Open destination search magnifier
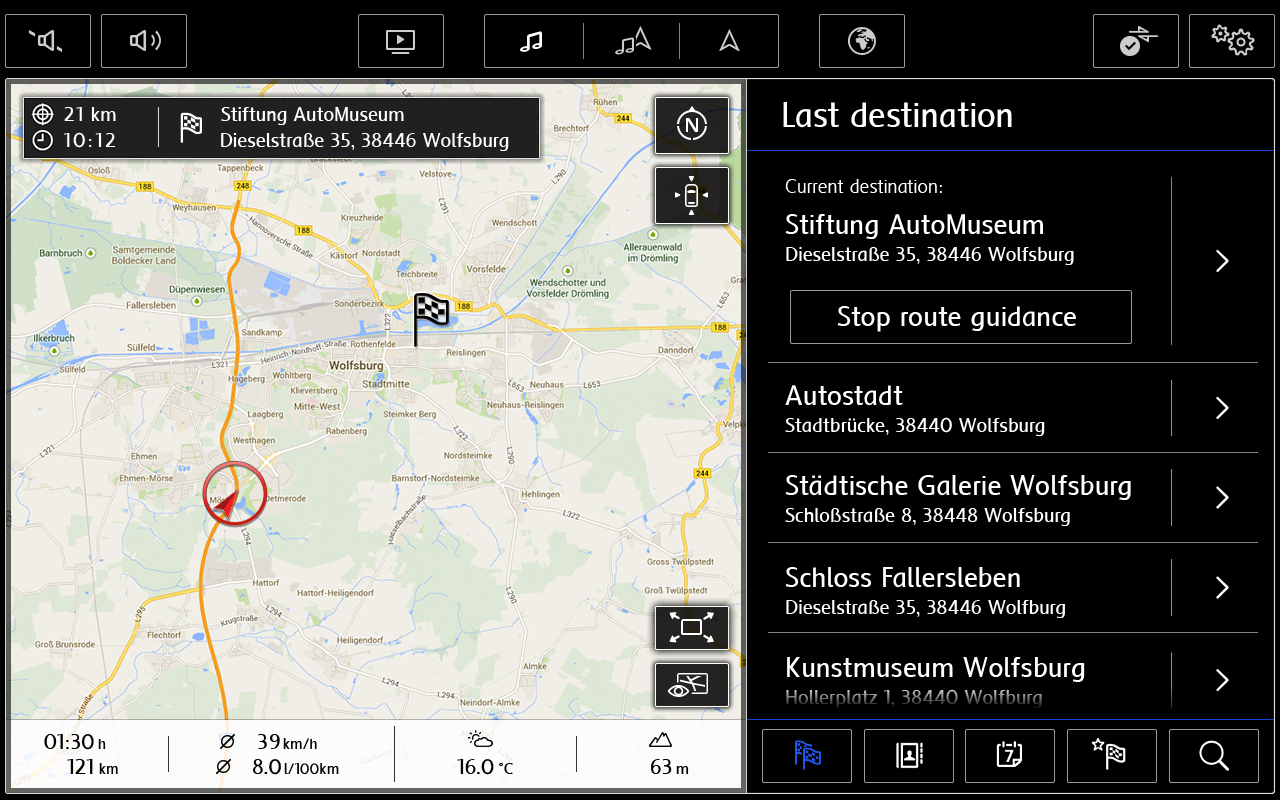Screen dimensions: 1280x800 [x=1214, y=756]
